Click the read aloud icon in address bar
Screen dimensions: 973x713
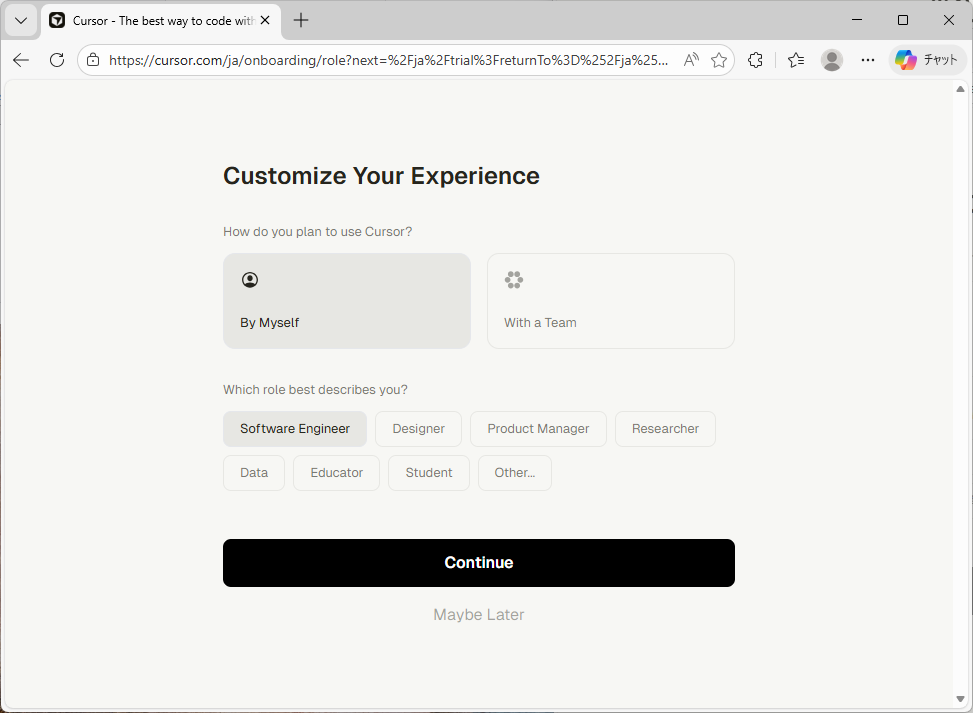(x=691, y=60)
